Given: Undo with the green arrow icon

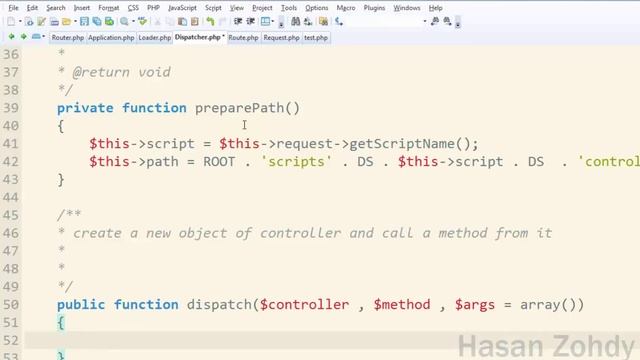Looking at the screenshot, I should coord(210,22).
